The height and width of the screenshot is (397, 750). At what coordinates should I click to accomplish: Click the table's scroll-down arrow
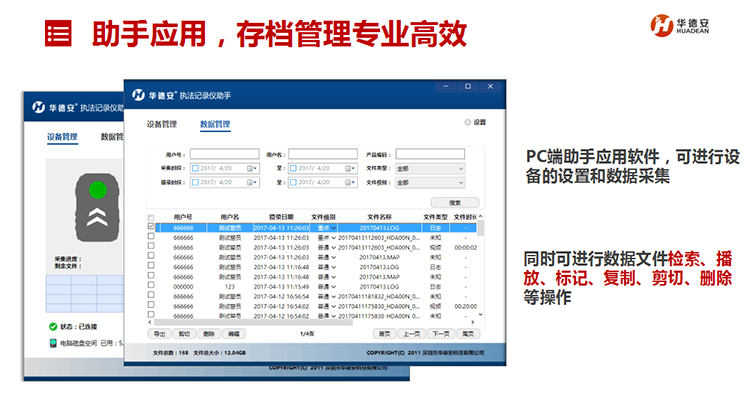(480, 314)
